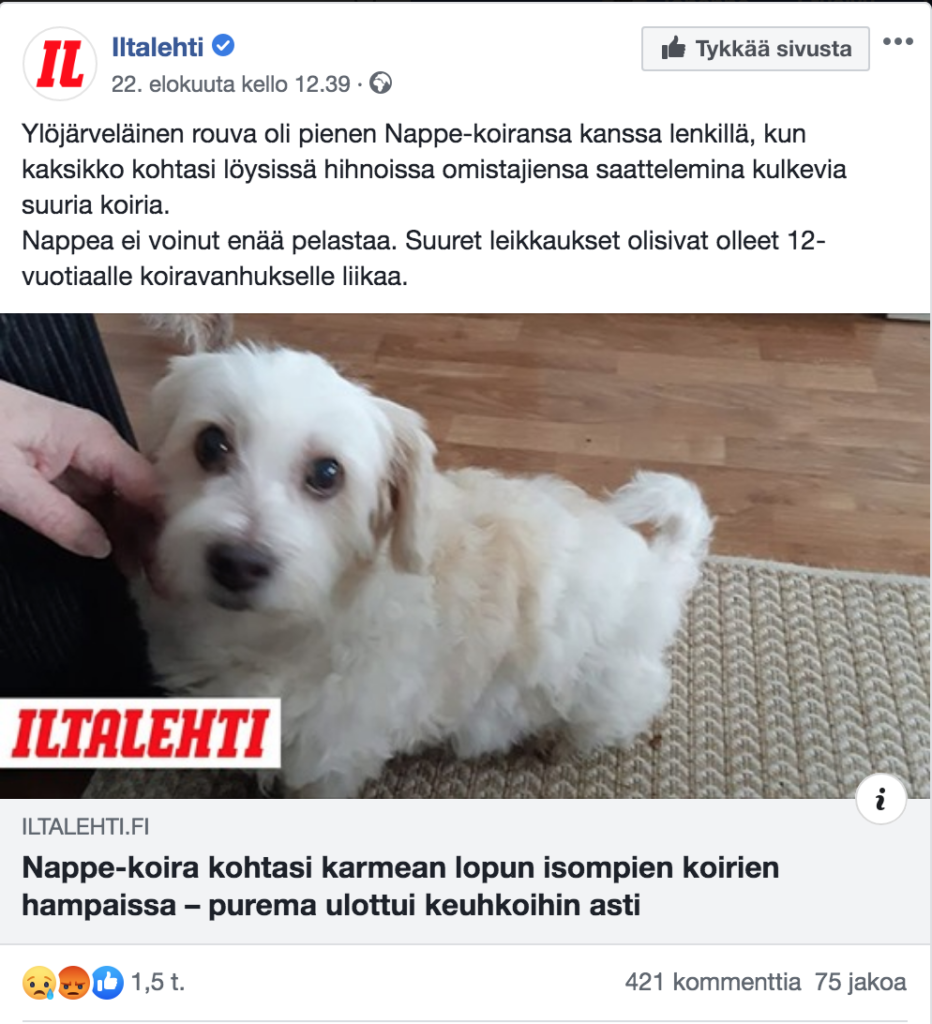Viewport: 932px width, 1024px height.
Task: Click the sad reaction emoji
Action: point(39,982)
